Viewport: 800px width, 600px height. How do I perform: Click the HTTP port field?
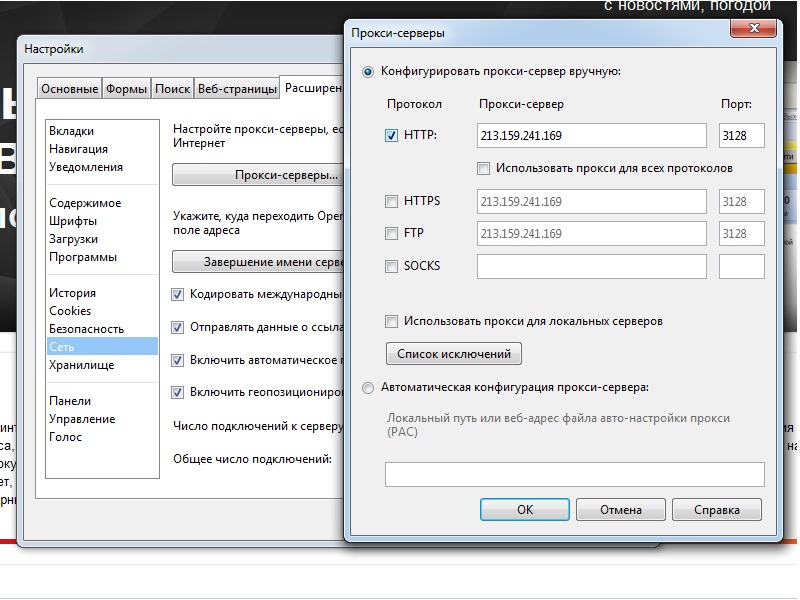[x=741, y=135]
